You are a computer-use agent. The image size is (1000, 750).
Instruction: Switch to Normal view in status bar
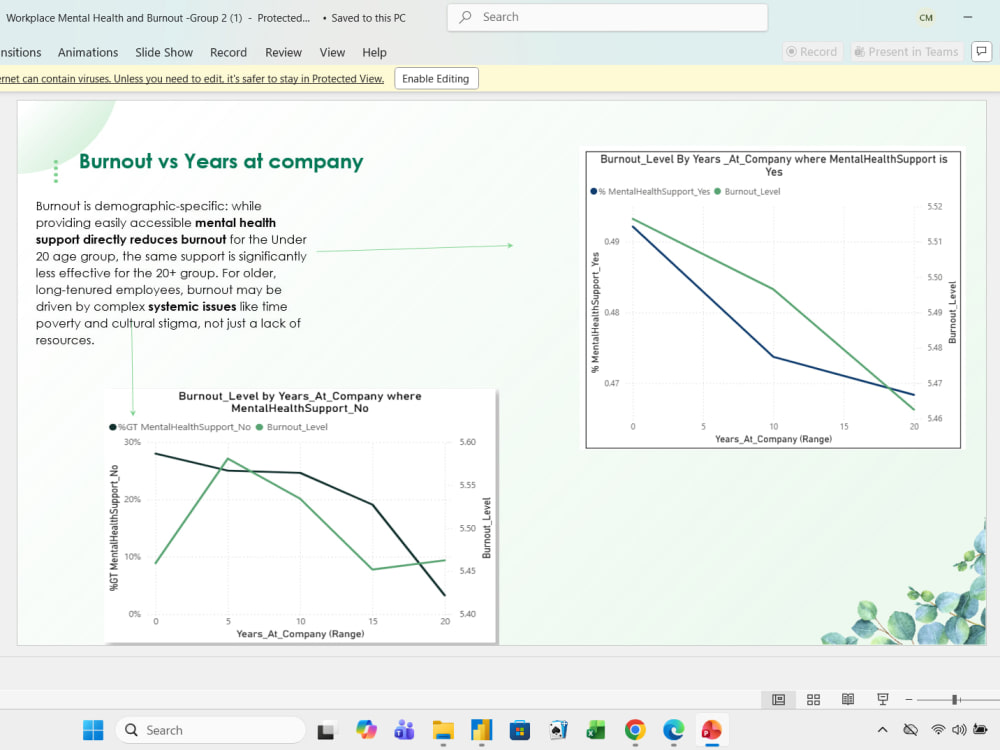click(778, 700)
